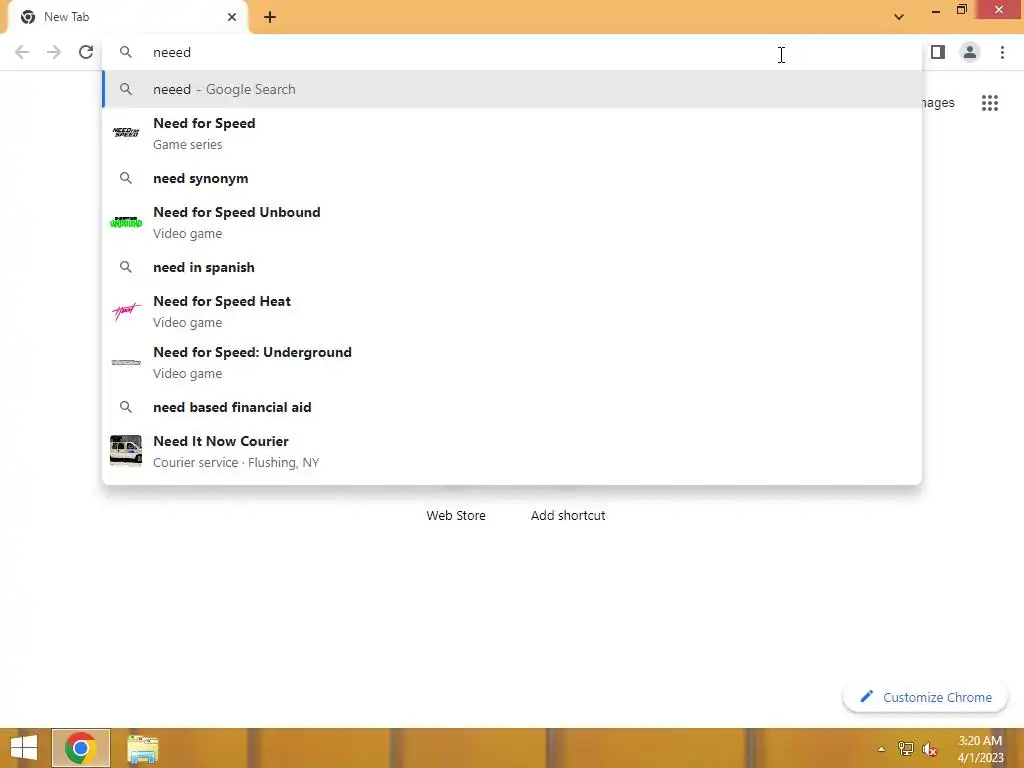Select Need for Speed: Underground suggestion
This screenshot has height=768, width=1024.
point(512,362)
